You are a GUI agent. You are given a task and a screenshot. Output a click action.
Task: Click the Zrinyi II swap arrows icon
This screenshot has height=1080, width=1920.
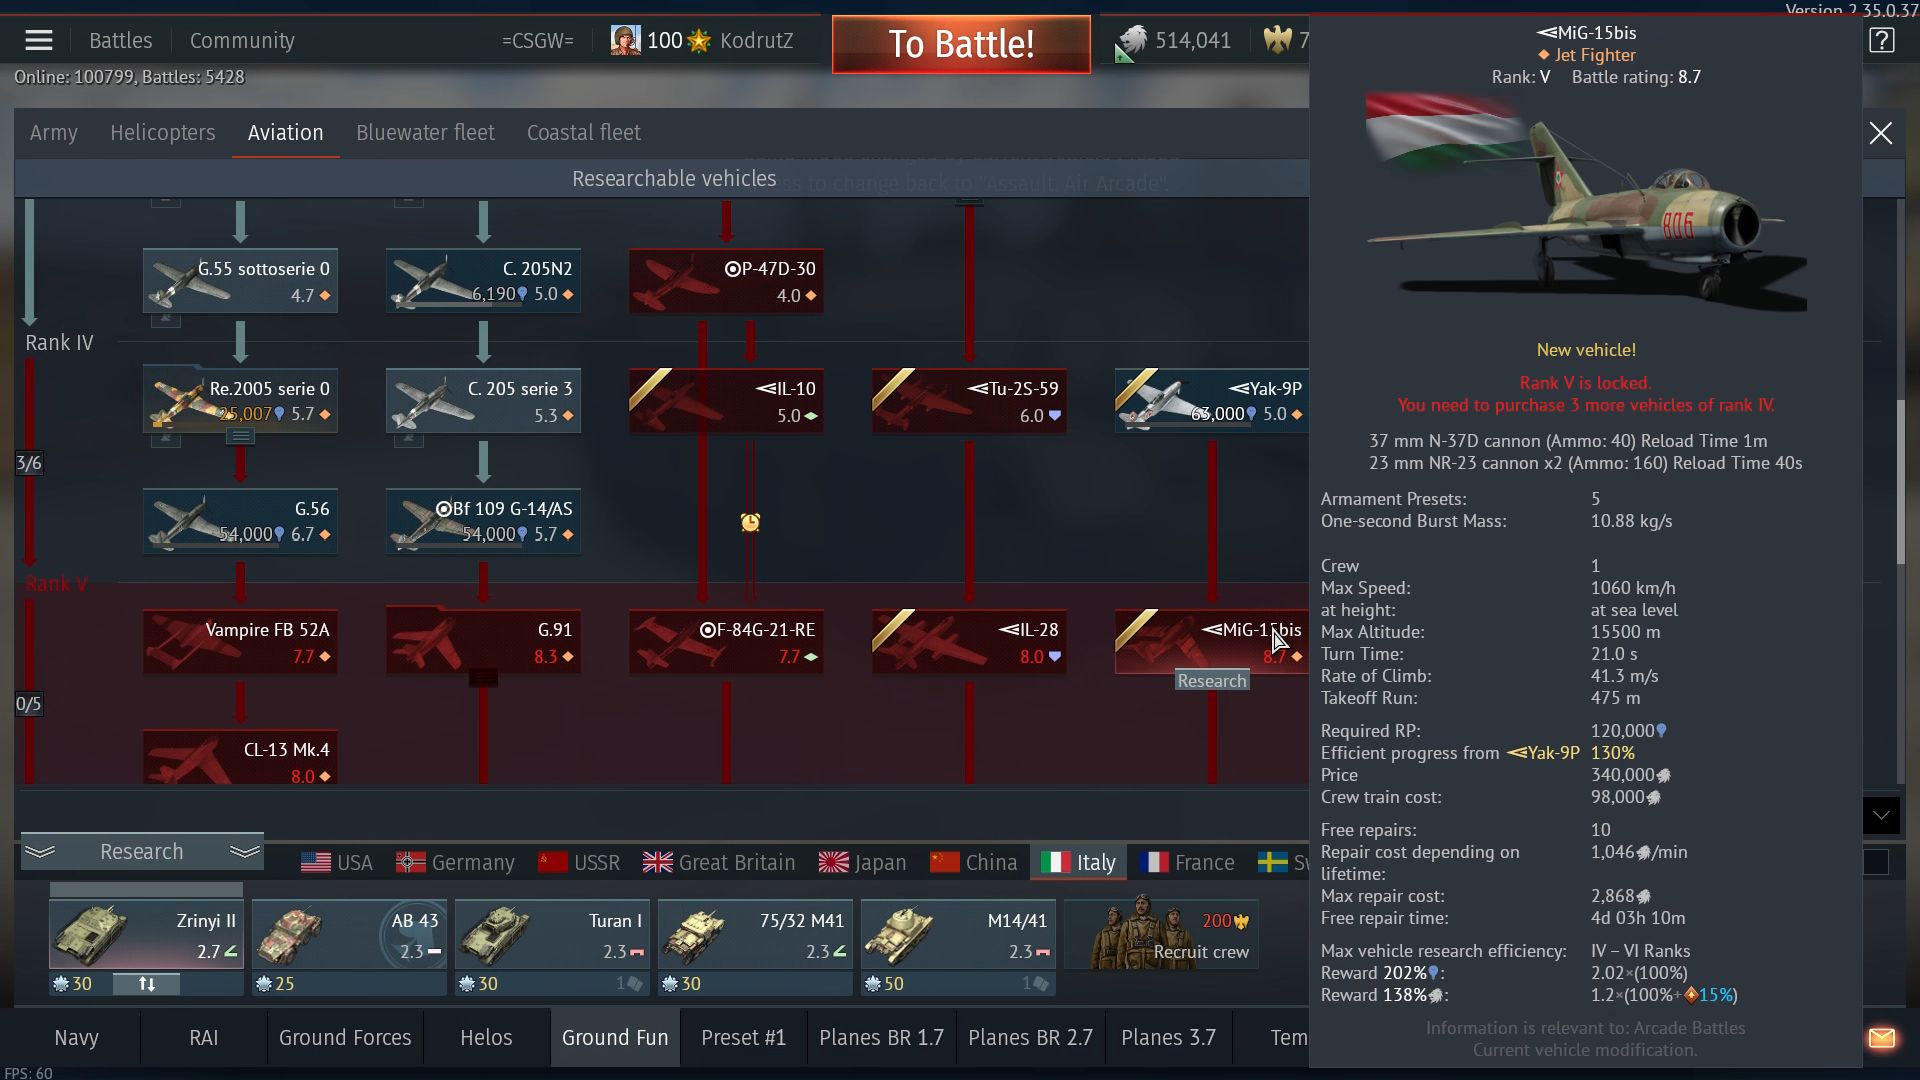point(146,984)
